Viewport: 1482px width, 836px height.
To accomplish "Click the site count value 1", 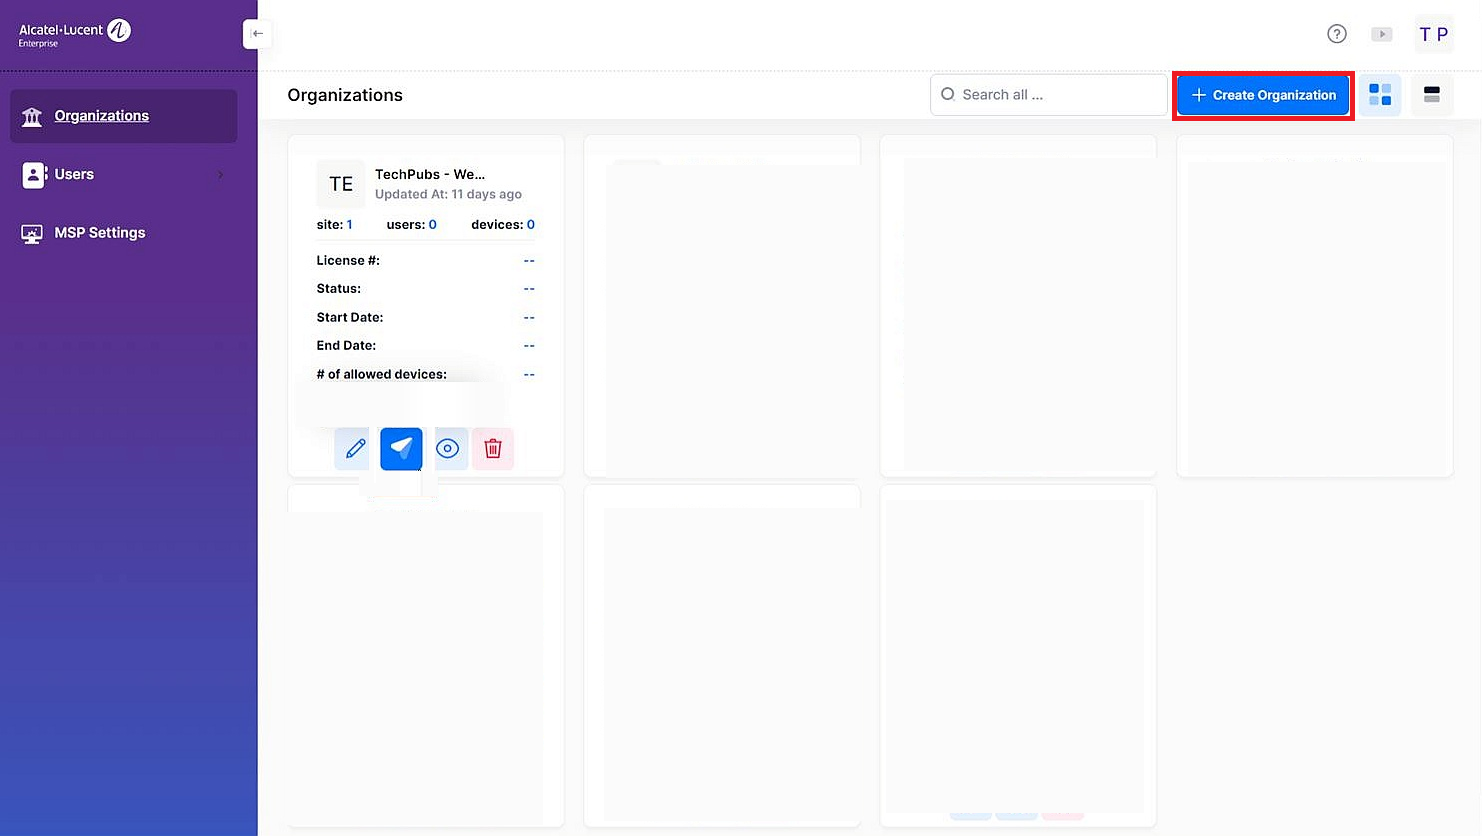I will click(x=349, y=225).
